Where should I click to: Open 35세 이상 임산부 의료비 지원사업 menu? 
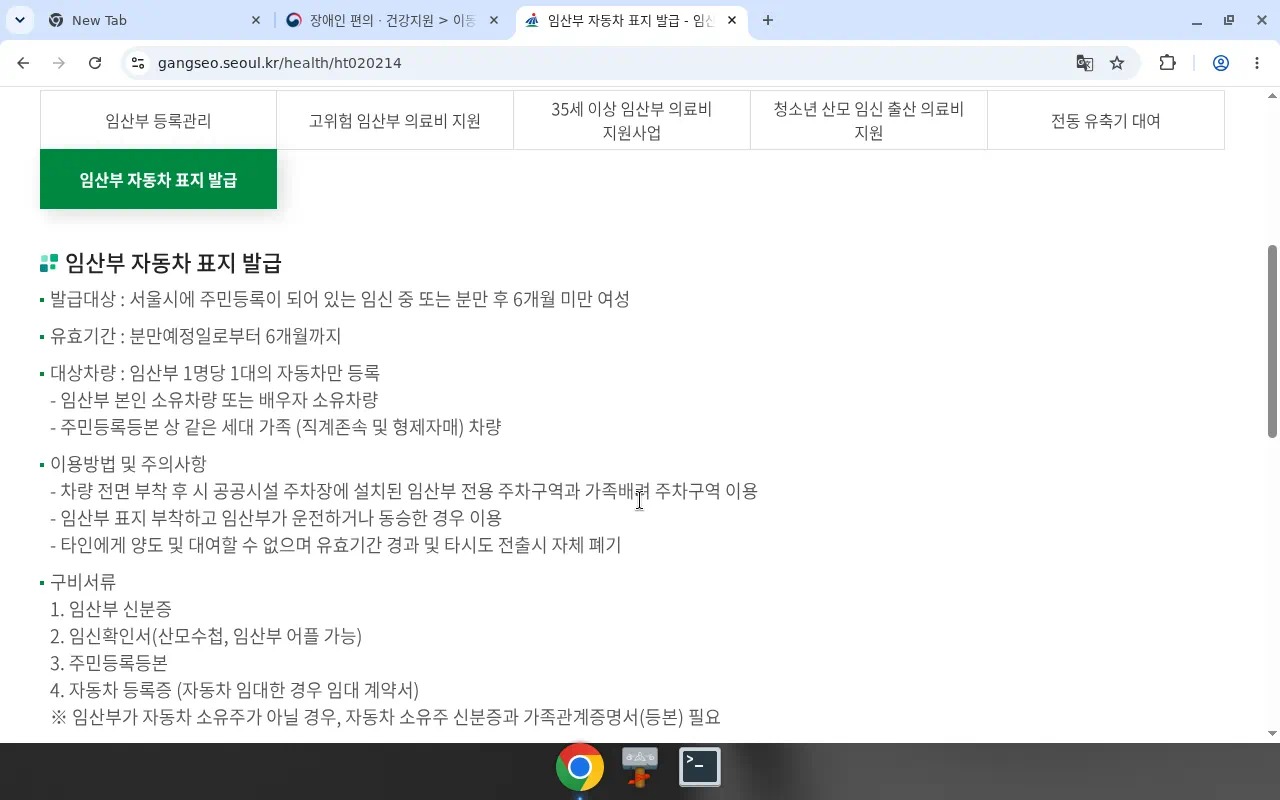[x=632, y=120]
